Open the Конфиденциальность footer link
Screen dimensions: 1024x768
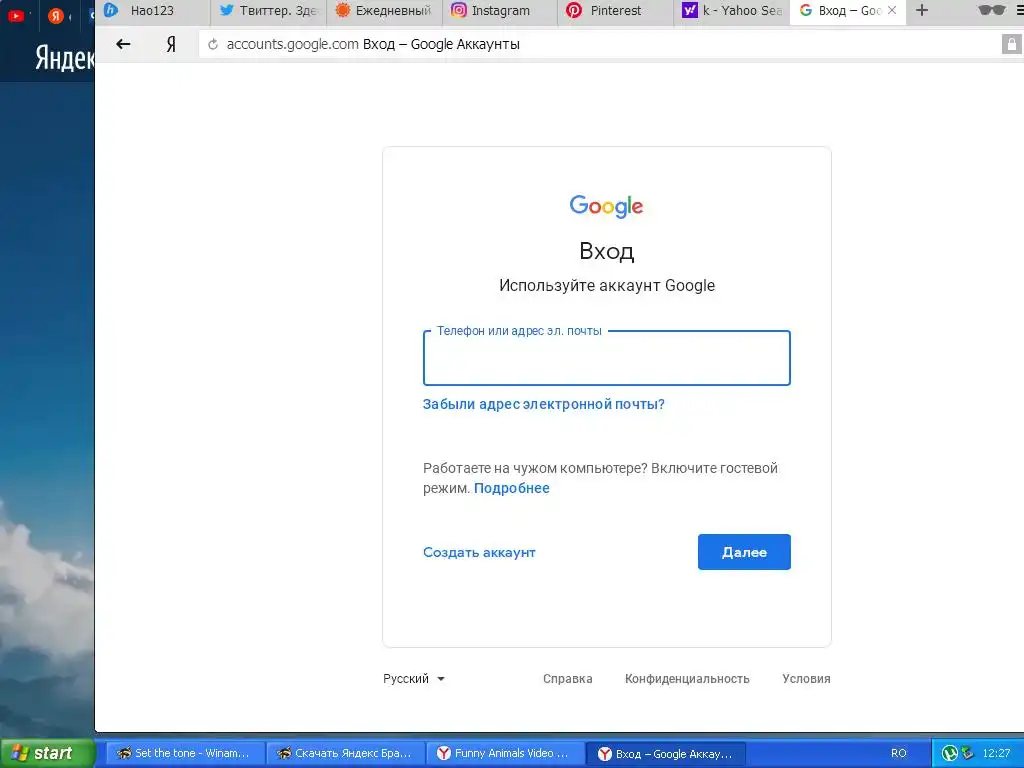pyautogui.click(x=687, y=679)
